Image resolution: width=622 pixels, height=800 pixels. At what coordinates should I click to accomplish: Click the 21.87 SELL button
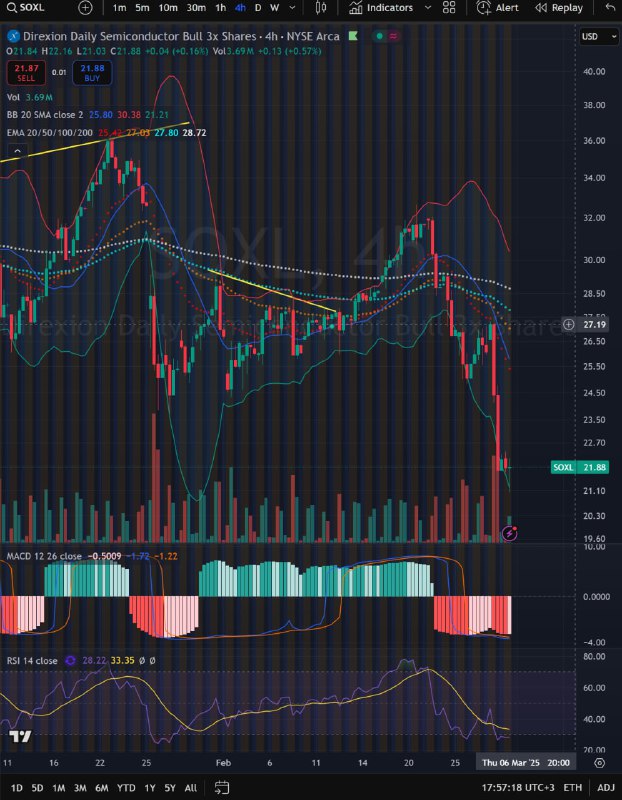coord(26,72)
